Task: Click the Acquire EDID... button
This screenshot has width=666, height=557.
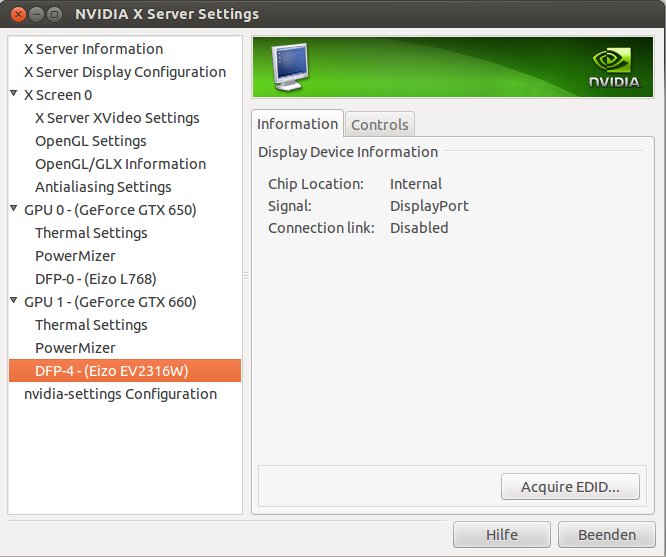Action: (x=570, y=486)
